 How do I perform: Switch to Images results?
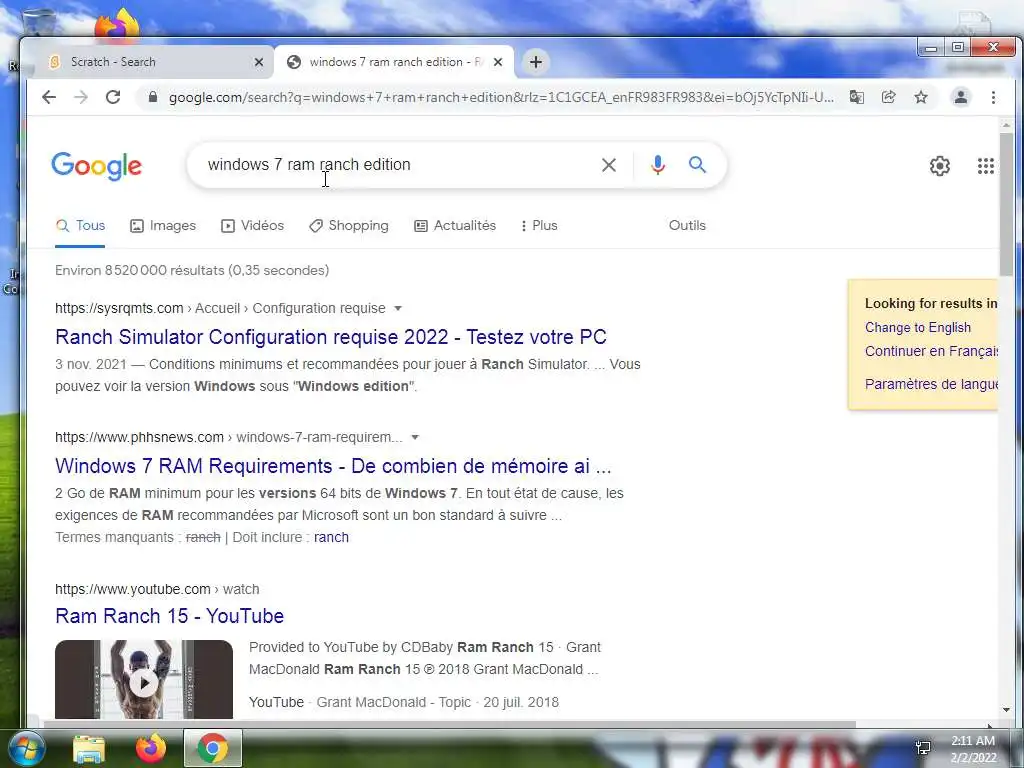coord(163,225)
